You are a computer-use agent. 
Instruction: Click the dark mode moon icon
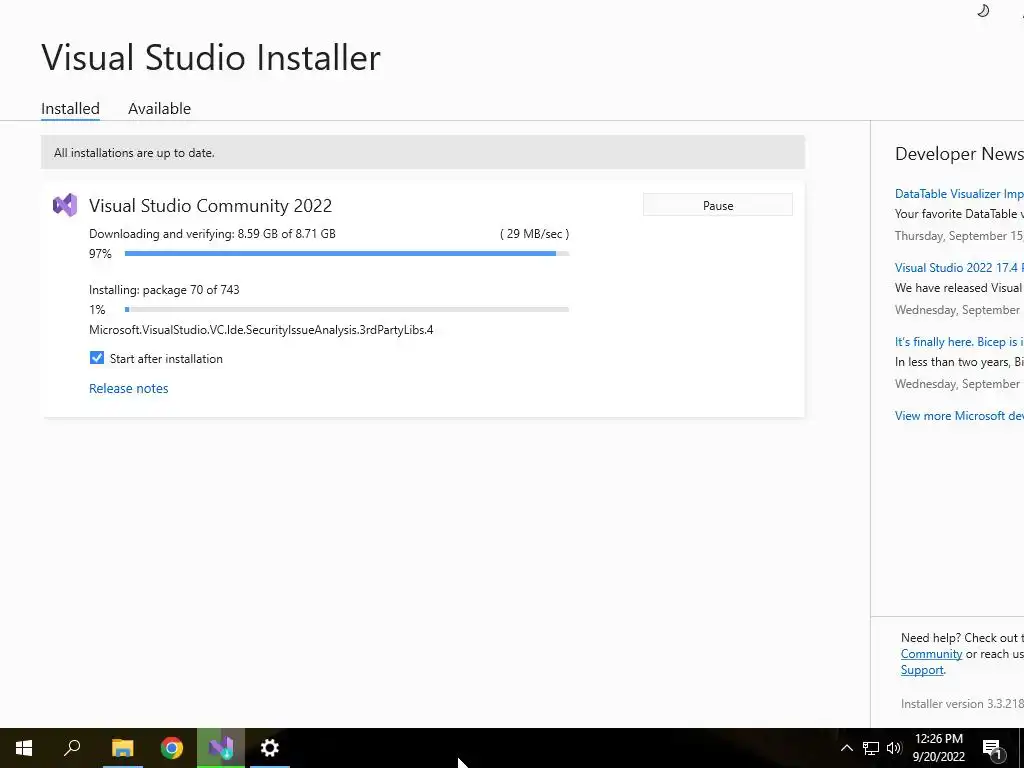[x=983, y=10]
